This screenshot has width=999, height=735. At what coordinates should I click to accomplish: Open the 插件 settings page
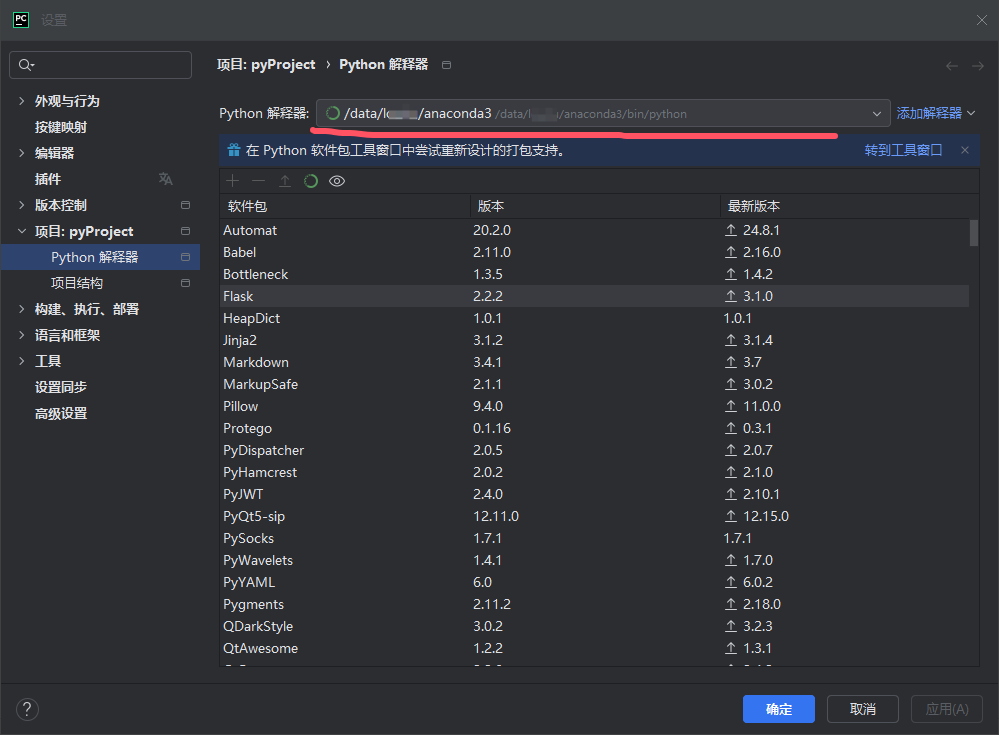48,179
